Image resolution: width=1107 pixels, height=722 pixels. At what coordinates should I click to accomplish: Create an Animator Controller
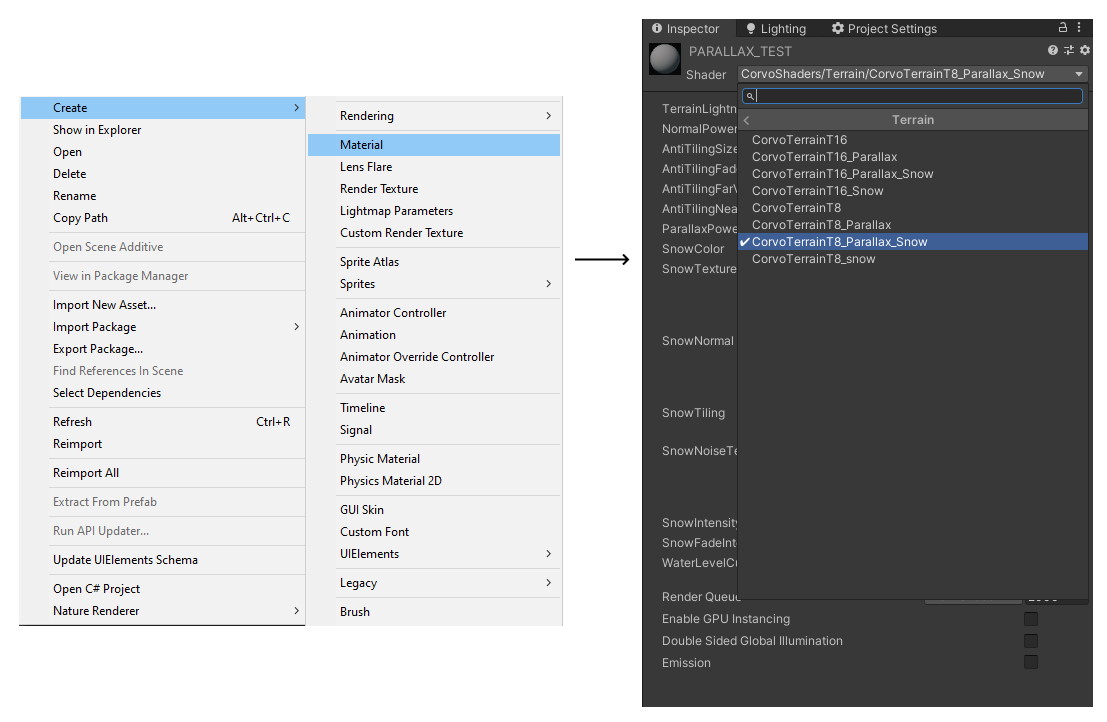coord(434,313)
